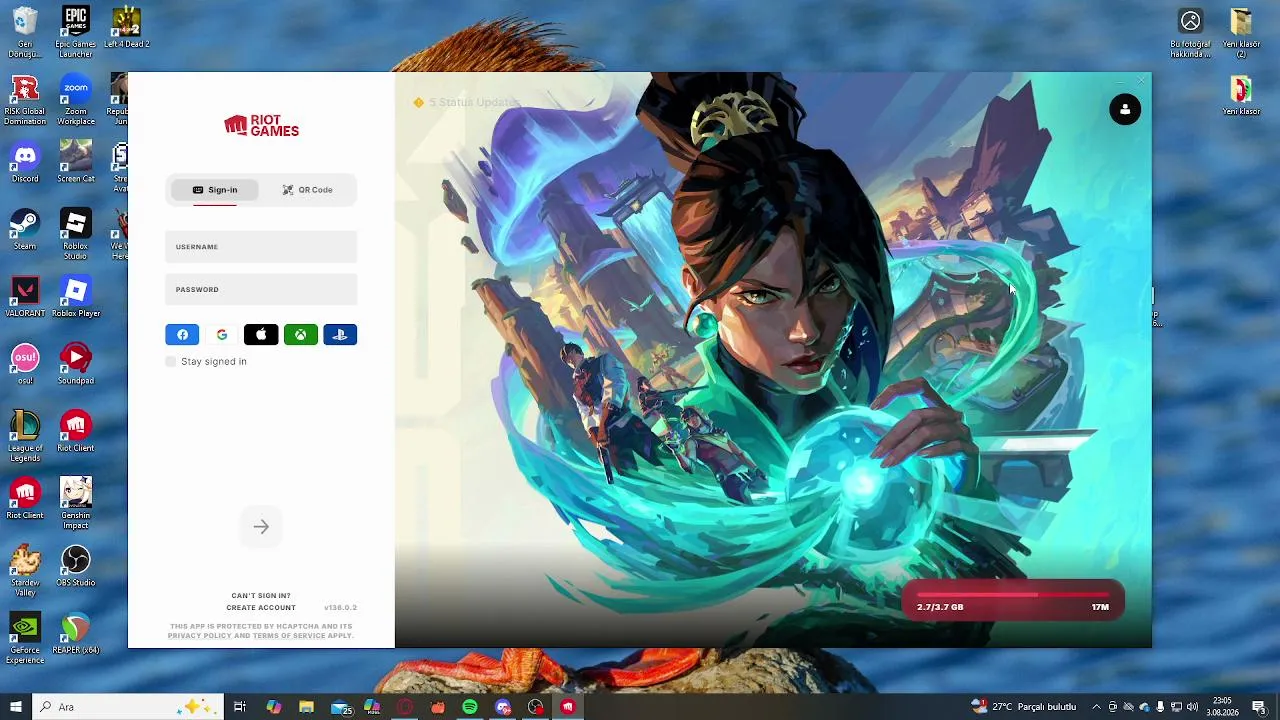
Task: Open the PRIVACY POLICY link
Action: click(x=199, y=636)
